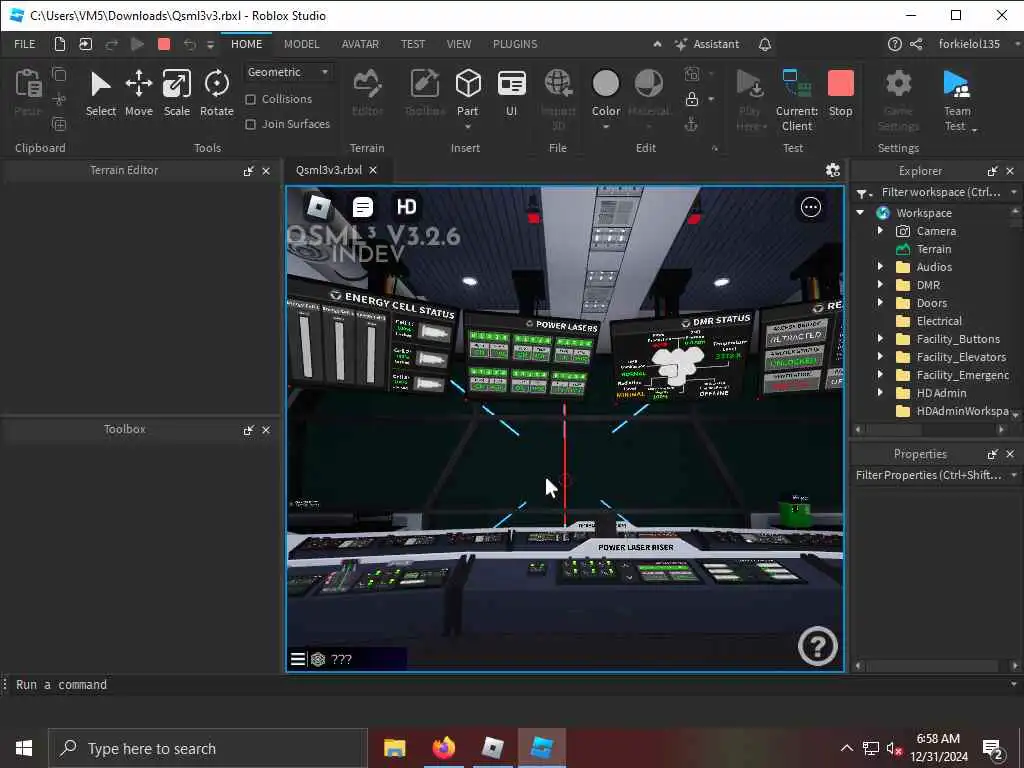
Task: Click the Filter Properties input field
Action: coord(929,475)
